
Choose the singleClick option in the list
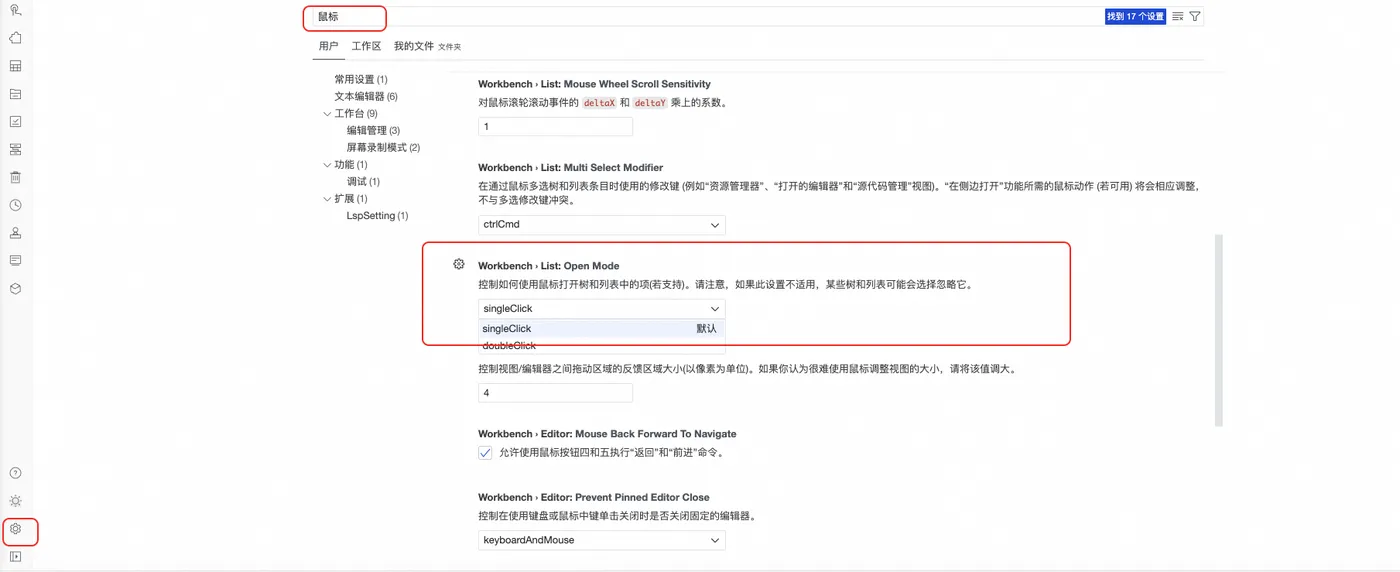[x=602, y=329]
